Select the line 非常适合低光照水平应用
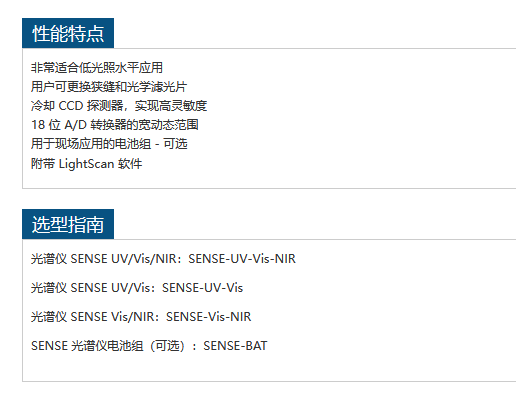This screenshot has height=398, width=516. coord(97,68)
